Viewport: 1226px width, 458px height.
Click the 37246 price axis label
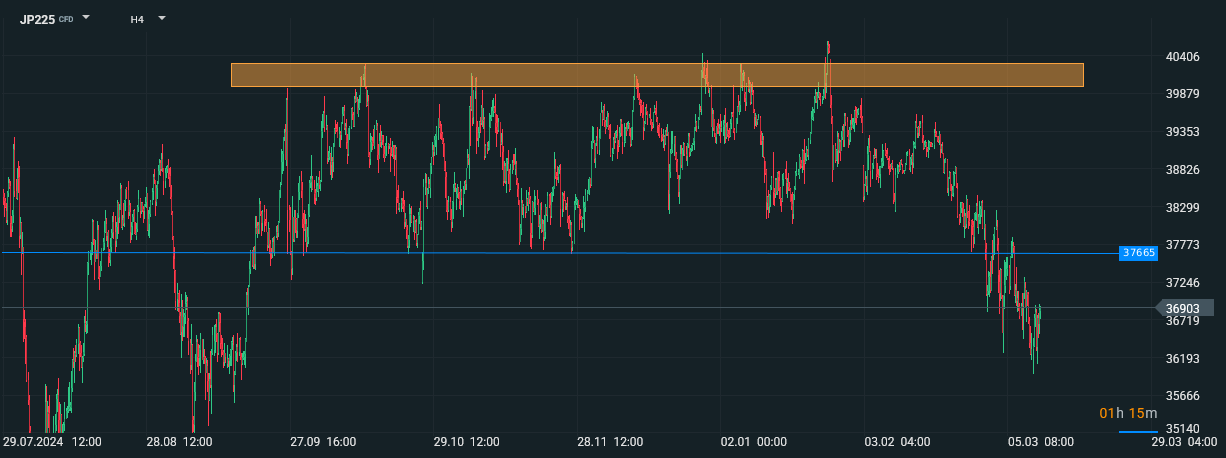pos(1183,283)
